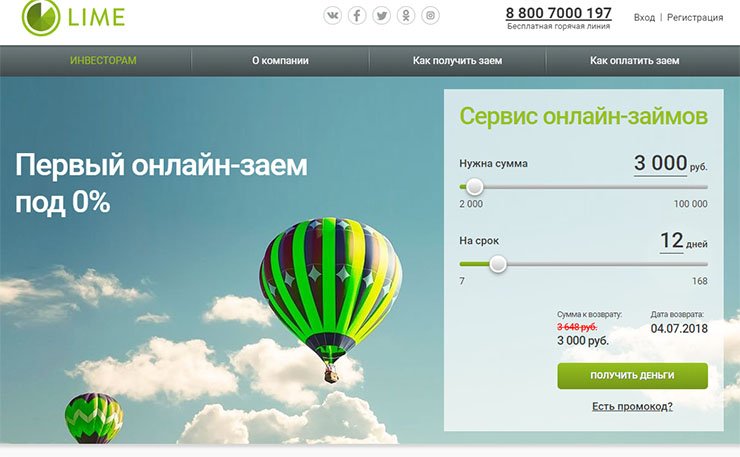The width and height of the screenshot is (740, 457).
Task: Go to Как получить заем menu item
Action: (457, 61)
